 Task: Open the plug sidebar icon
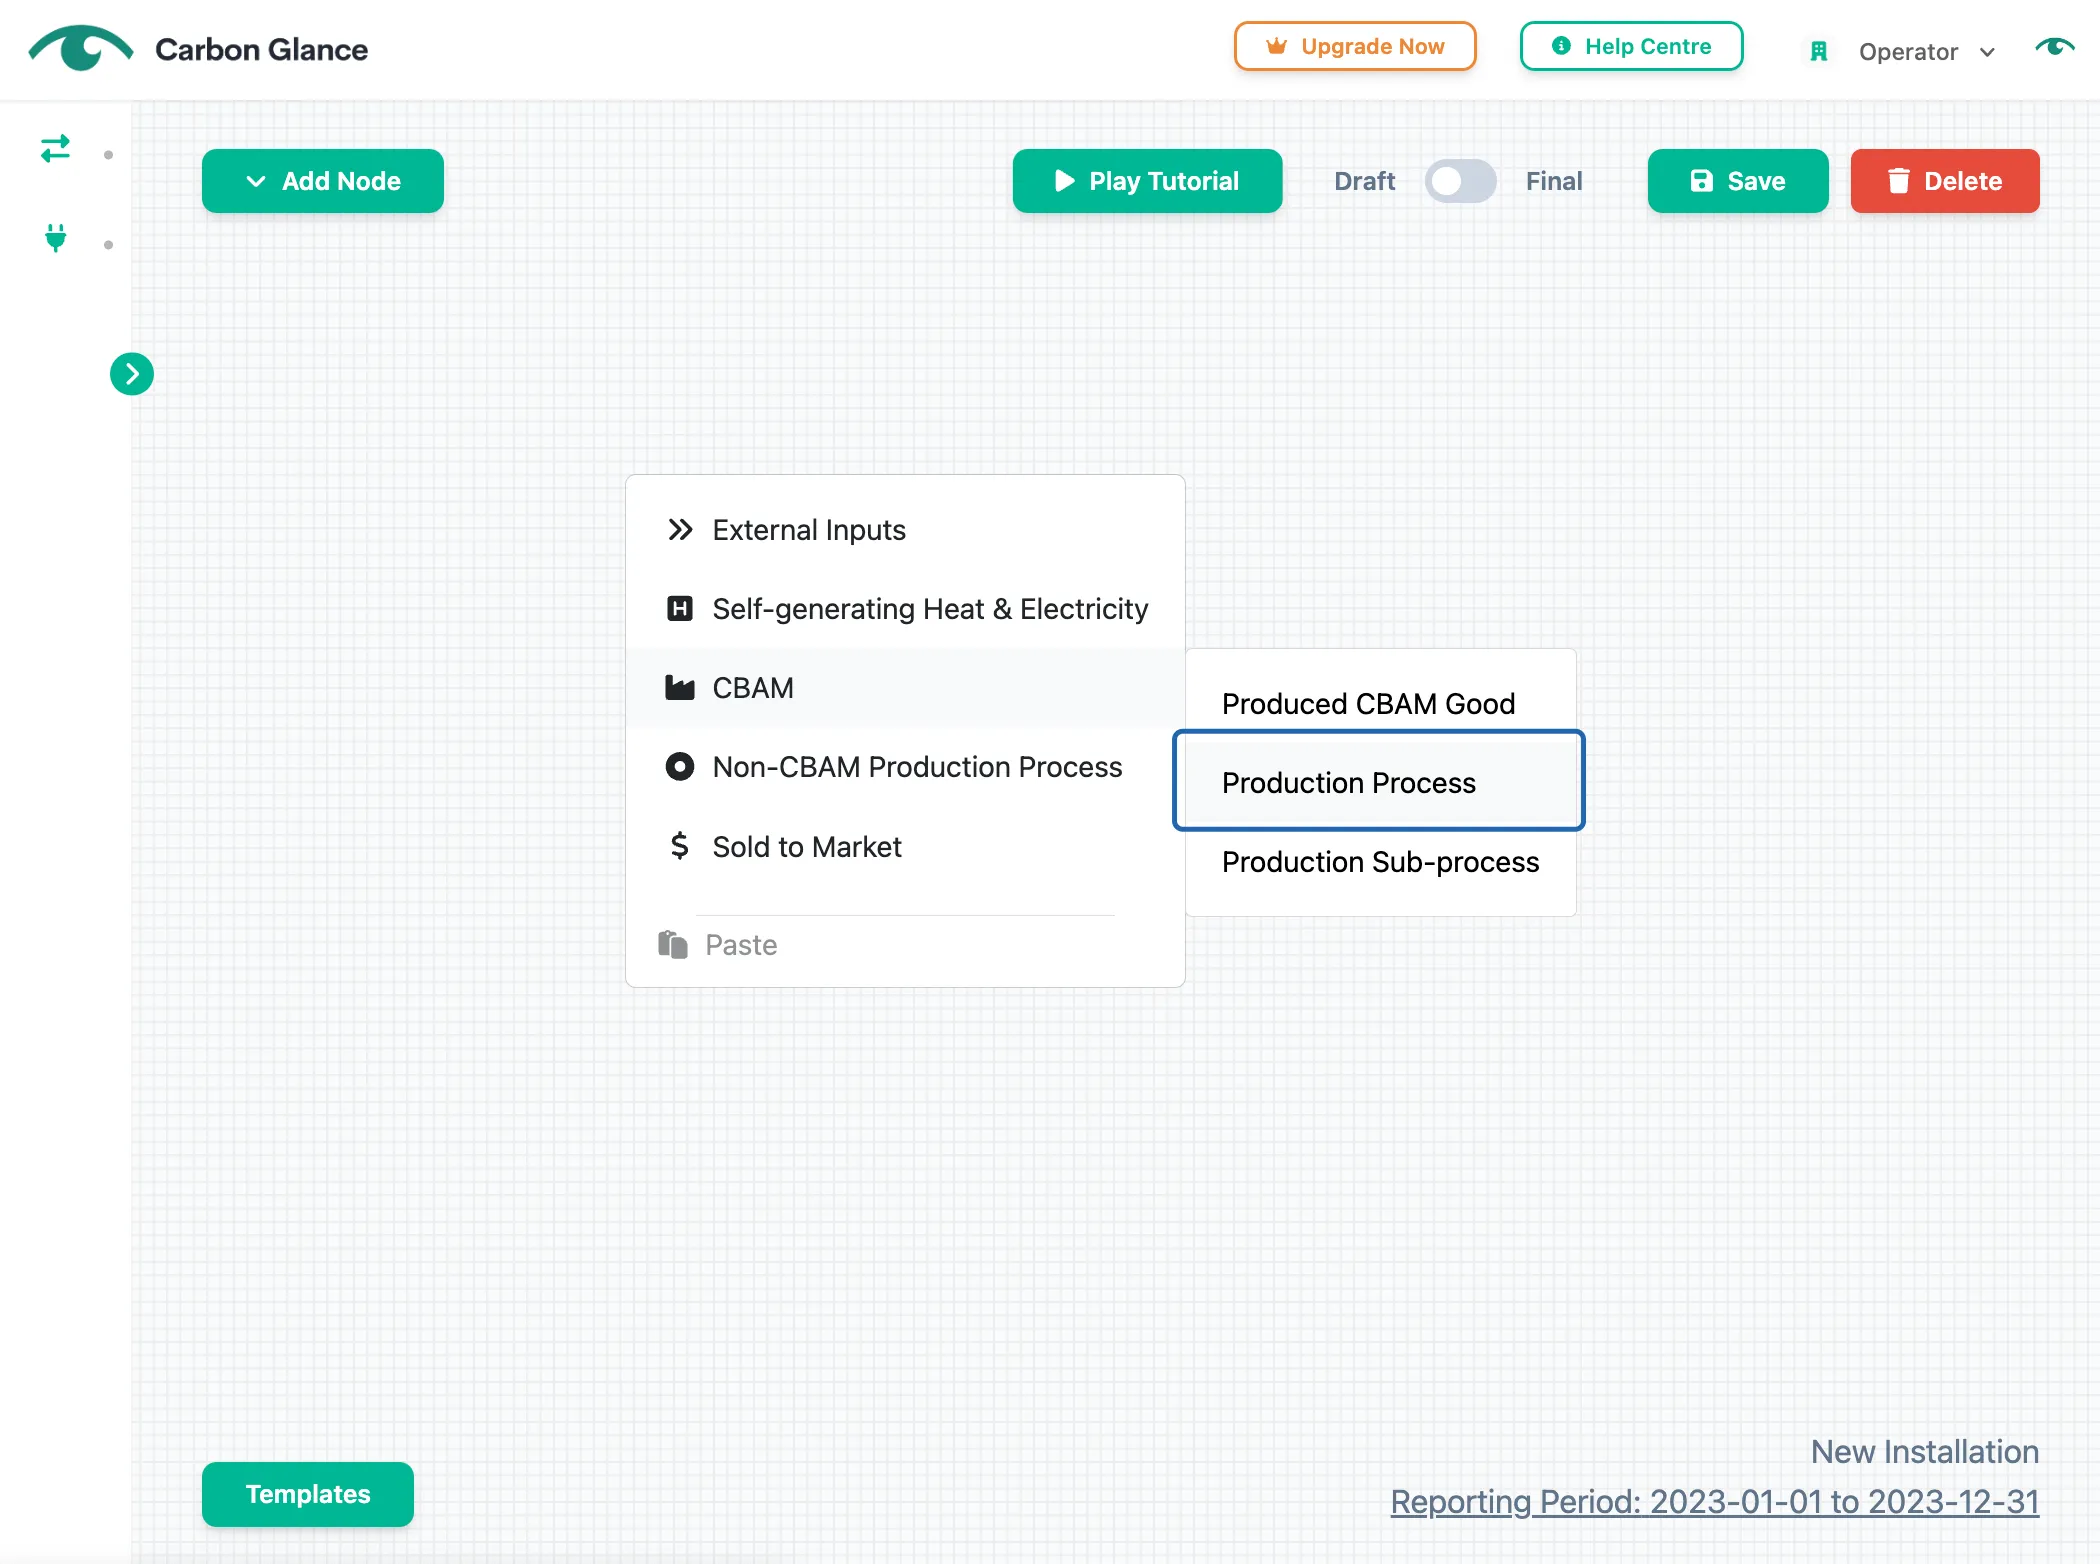(56, 238)
